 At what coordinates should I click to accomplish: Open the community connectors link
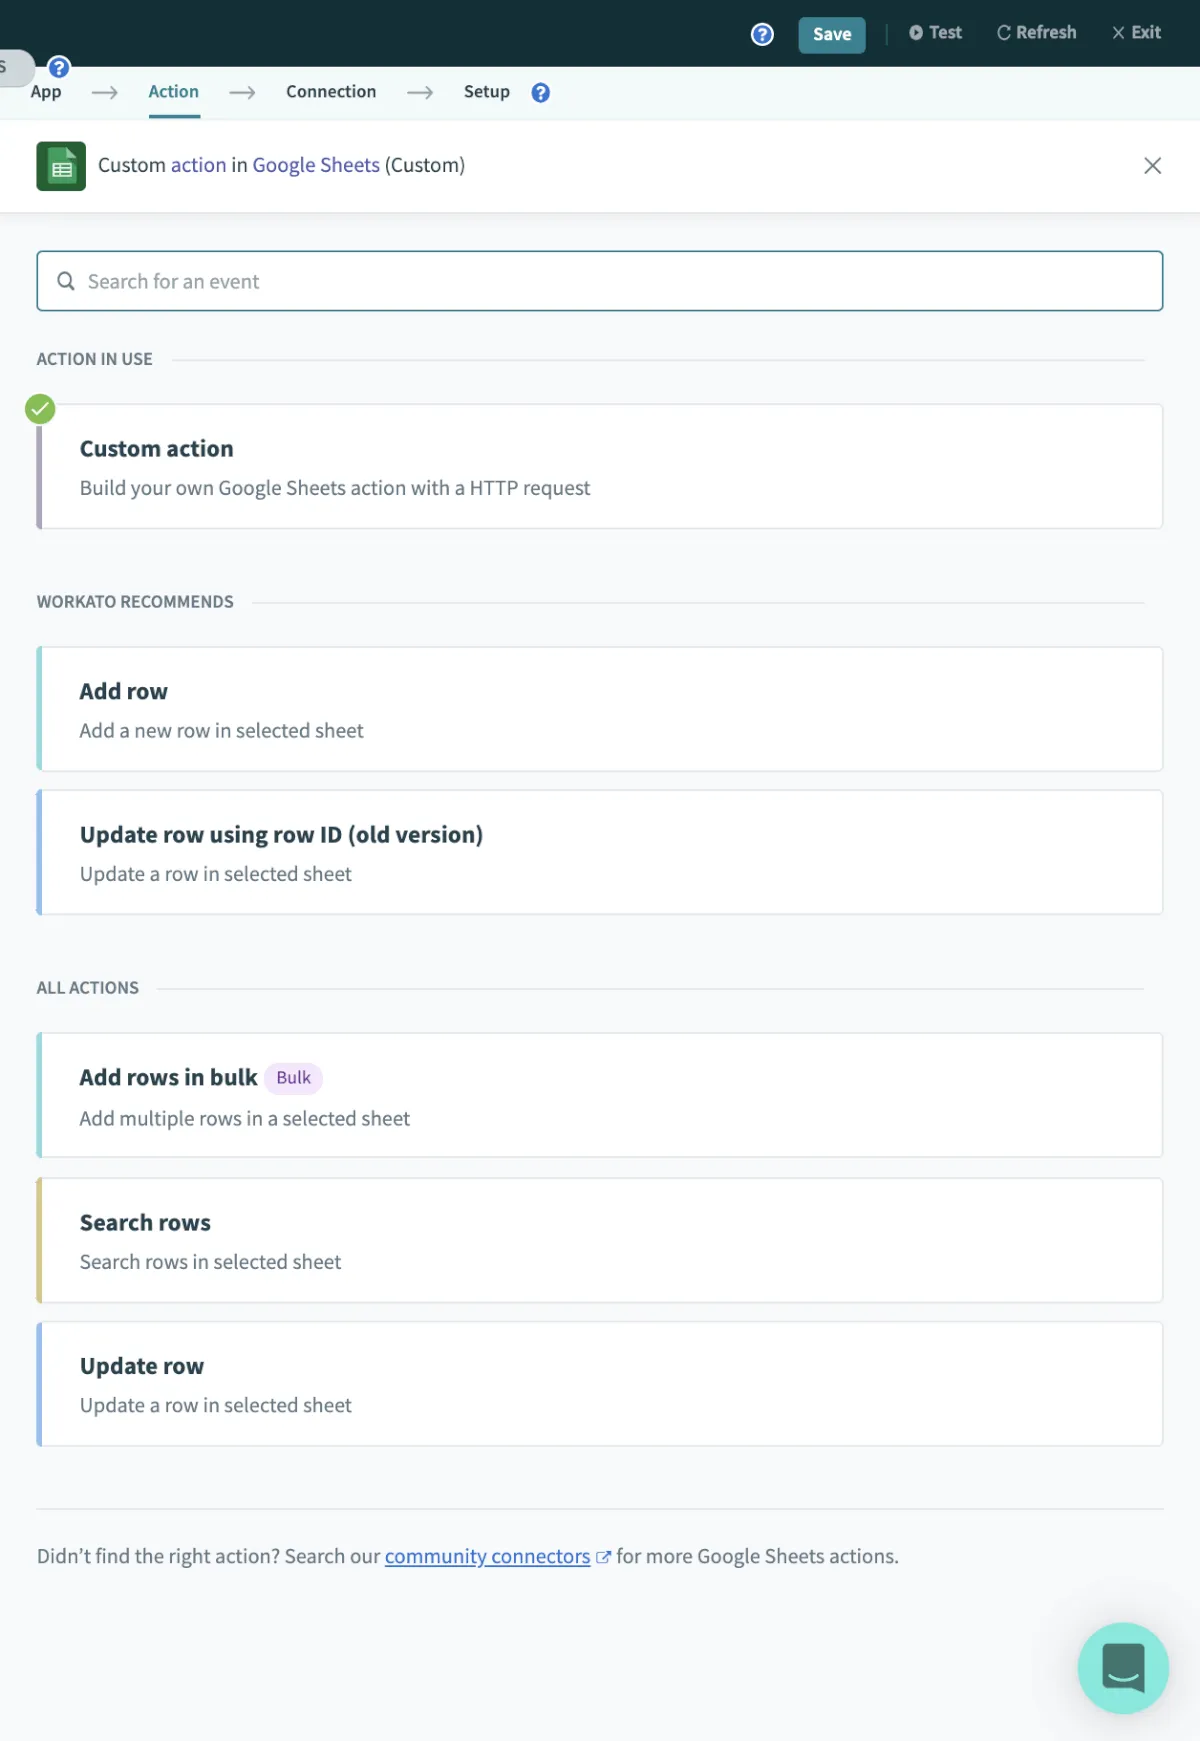[487, 1556]
